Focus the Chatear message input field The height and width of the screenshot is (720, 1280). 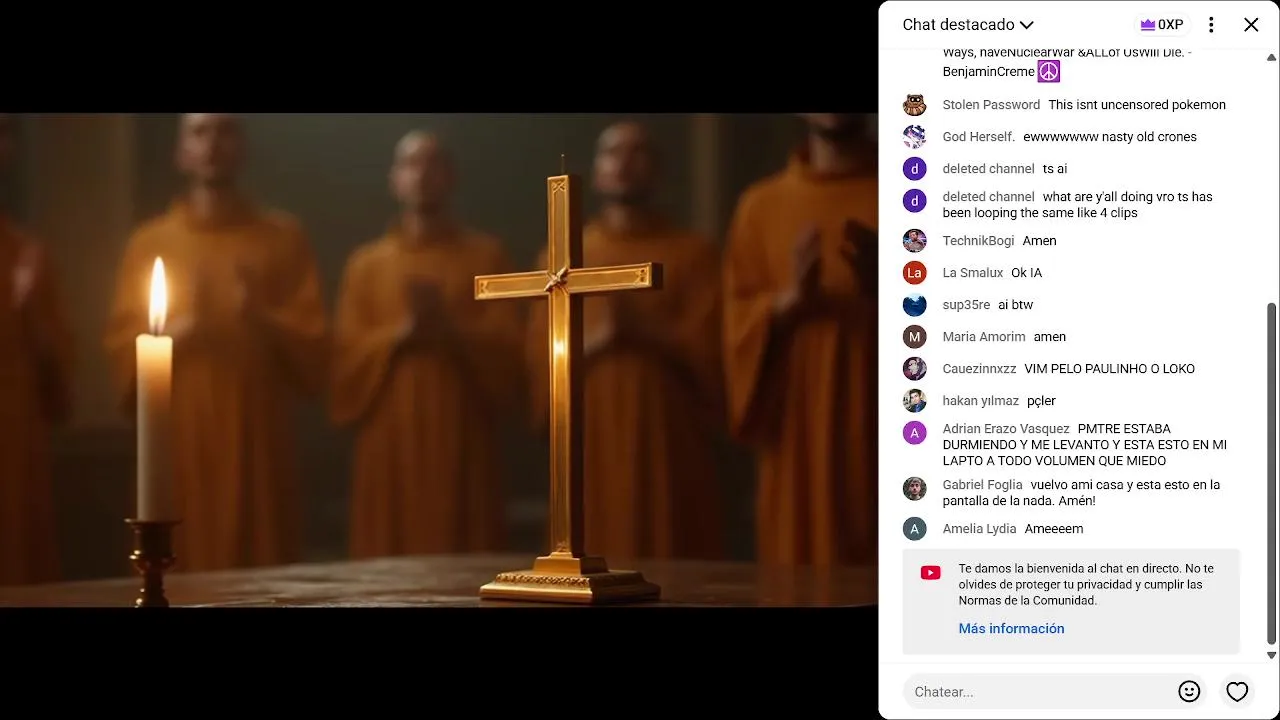point(1040,691)
